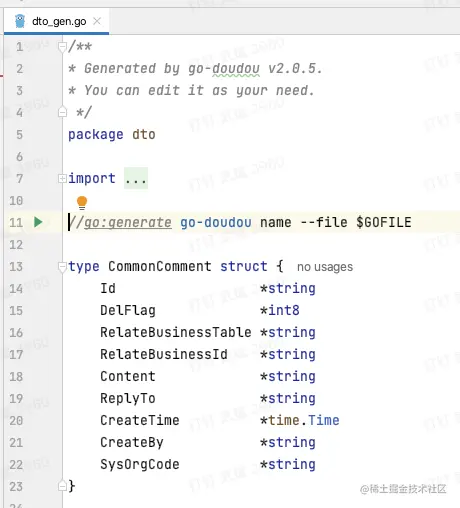This screenshot has width=460, height=508.
Task: Click the folded import ellipsis placeholder
Action: click(136, 178)
